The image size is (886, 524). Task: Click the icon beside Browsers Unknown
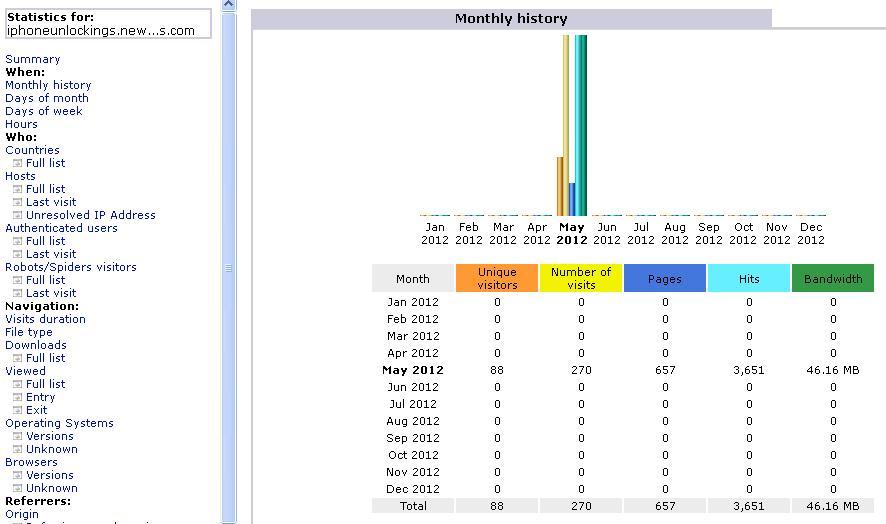point(17,488)
